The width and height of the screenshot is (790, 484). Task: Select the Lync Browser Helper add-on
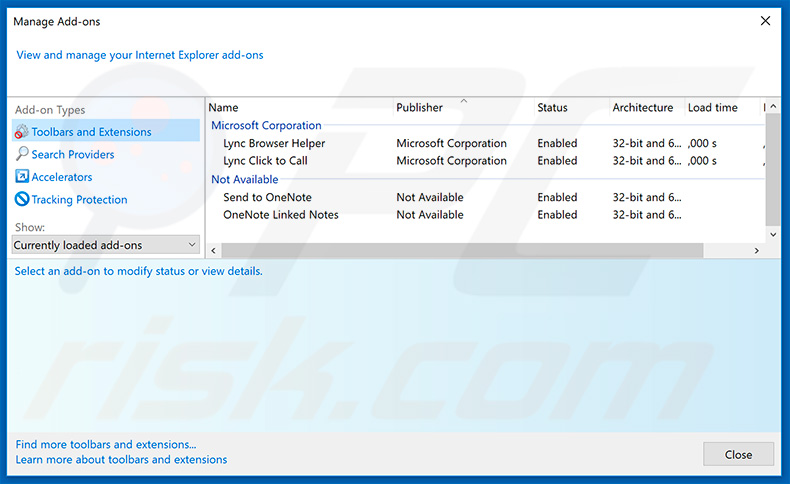pyautogui.click(x=274, y=144)
